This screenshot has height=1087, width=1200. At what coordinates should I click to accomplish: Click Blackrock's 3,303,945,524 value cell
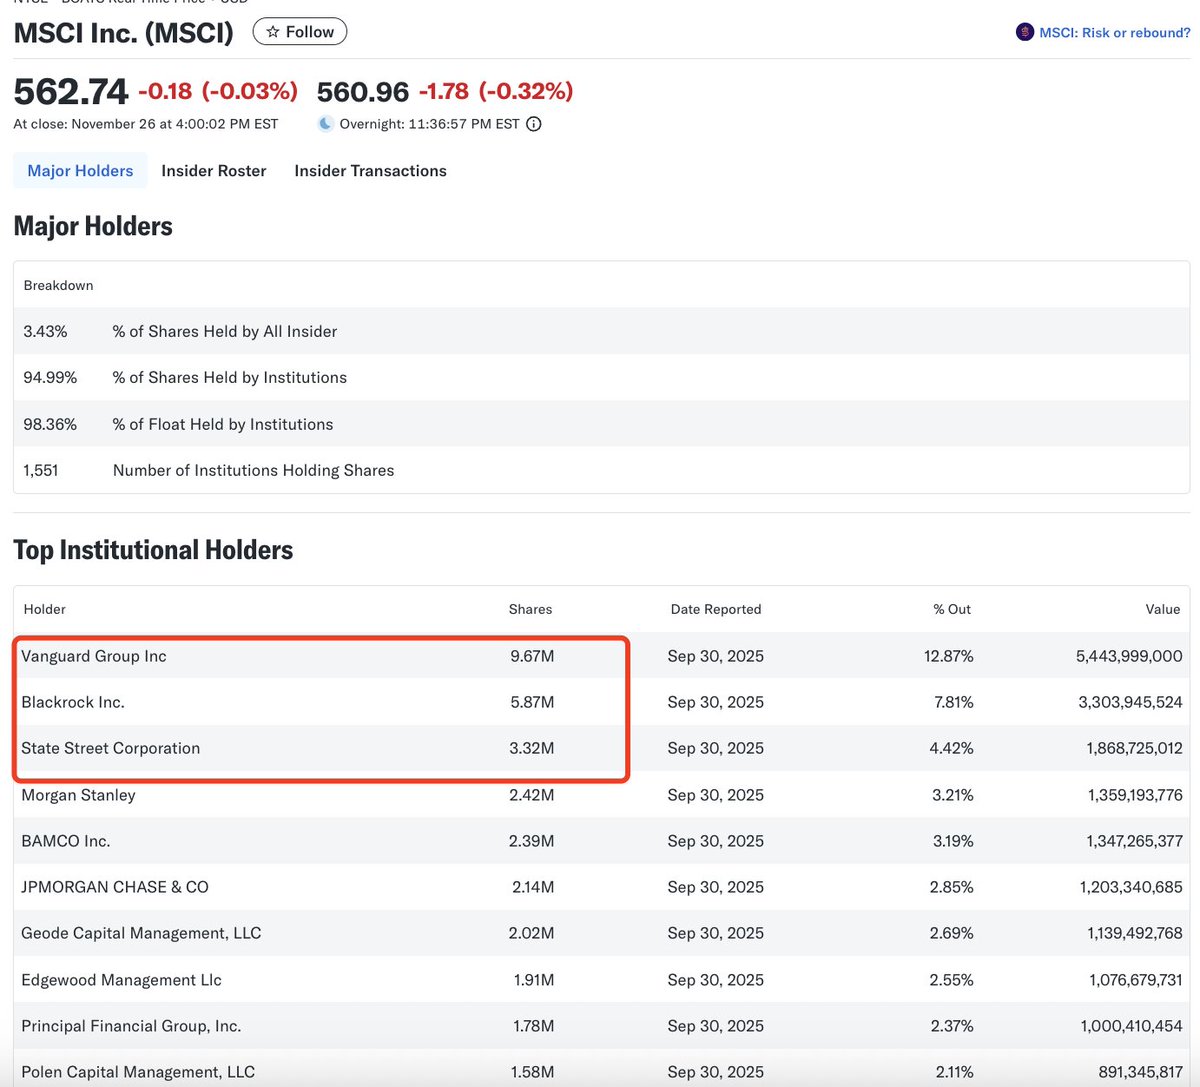click(1130, 702)
